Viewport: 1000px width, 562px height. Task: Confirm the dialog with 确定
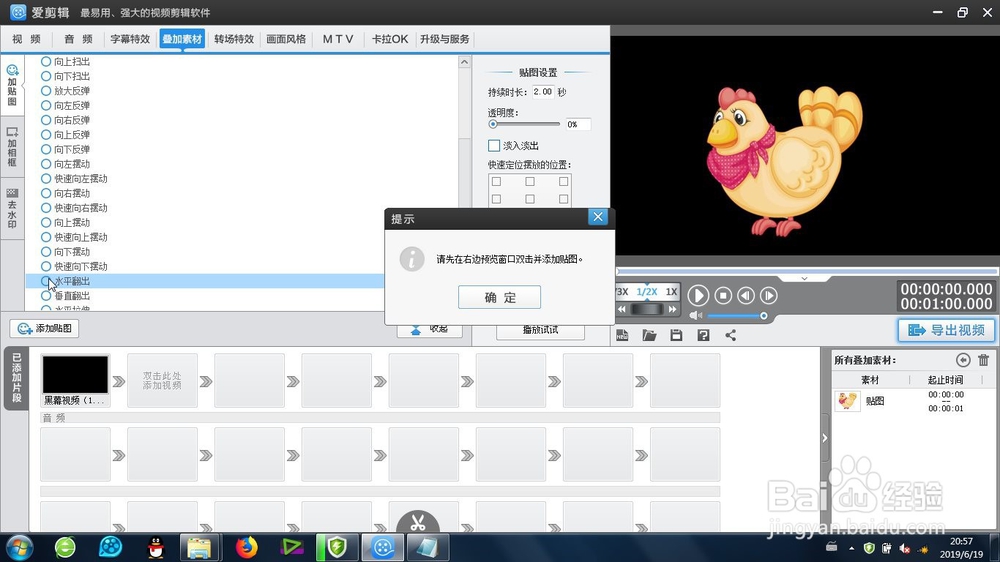pos(499,297)
